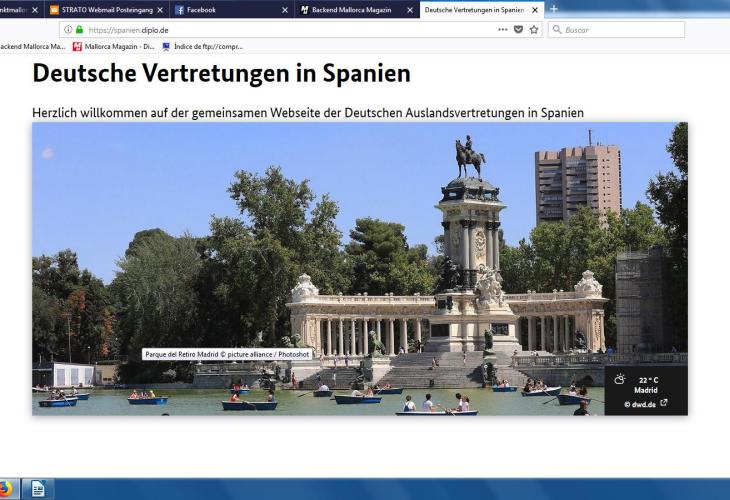Switch to STRATO Webmail Posteingang tab
Viewport: 730px width, 500px height.
pos(100,10)
